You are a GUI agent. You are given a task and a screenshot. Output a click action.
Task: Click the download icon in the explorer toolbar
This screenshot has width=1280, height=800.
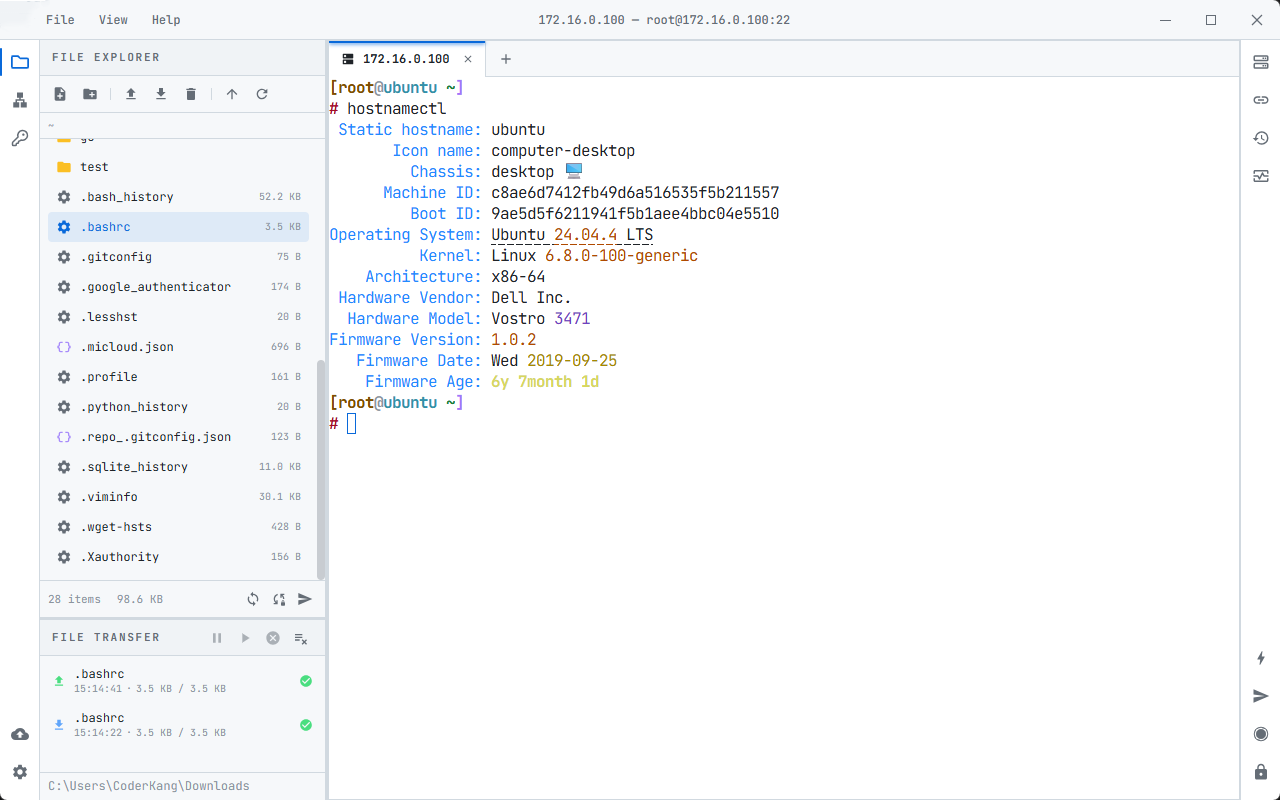pyautogui.click(x=161, y=94)
